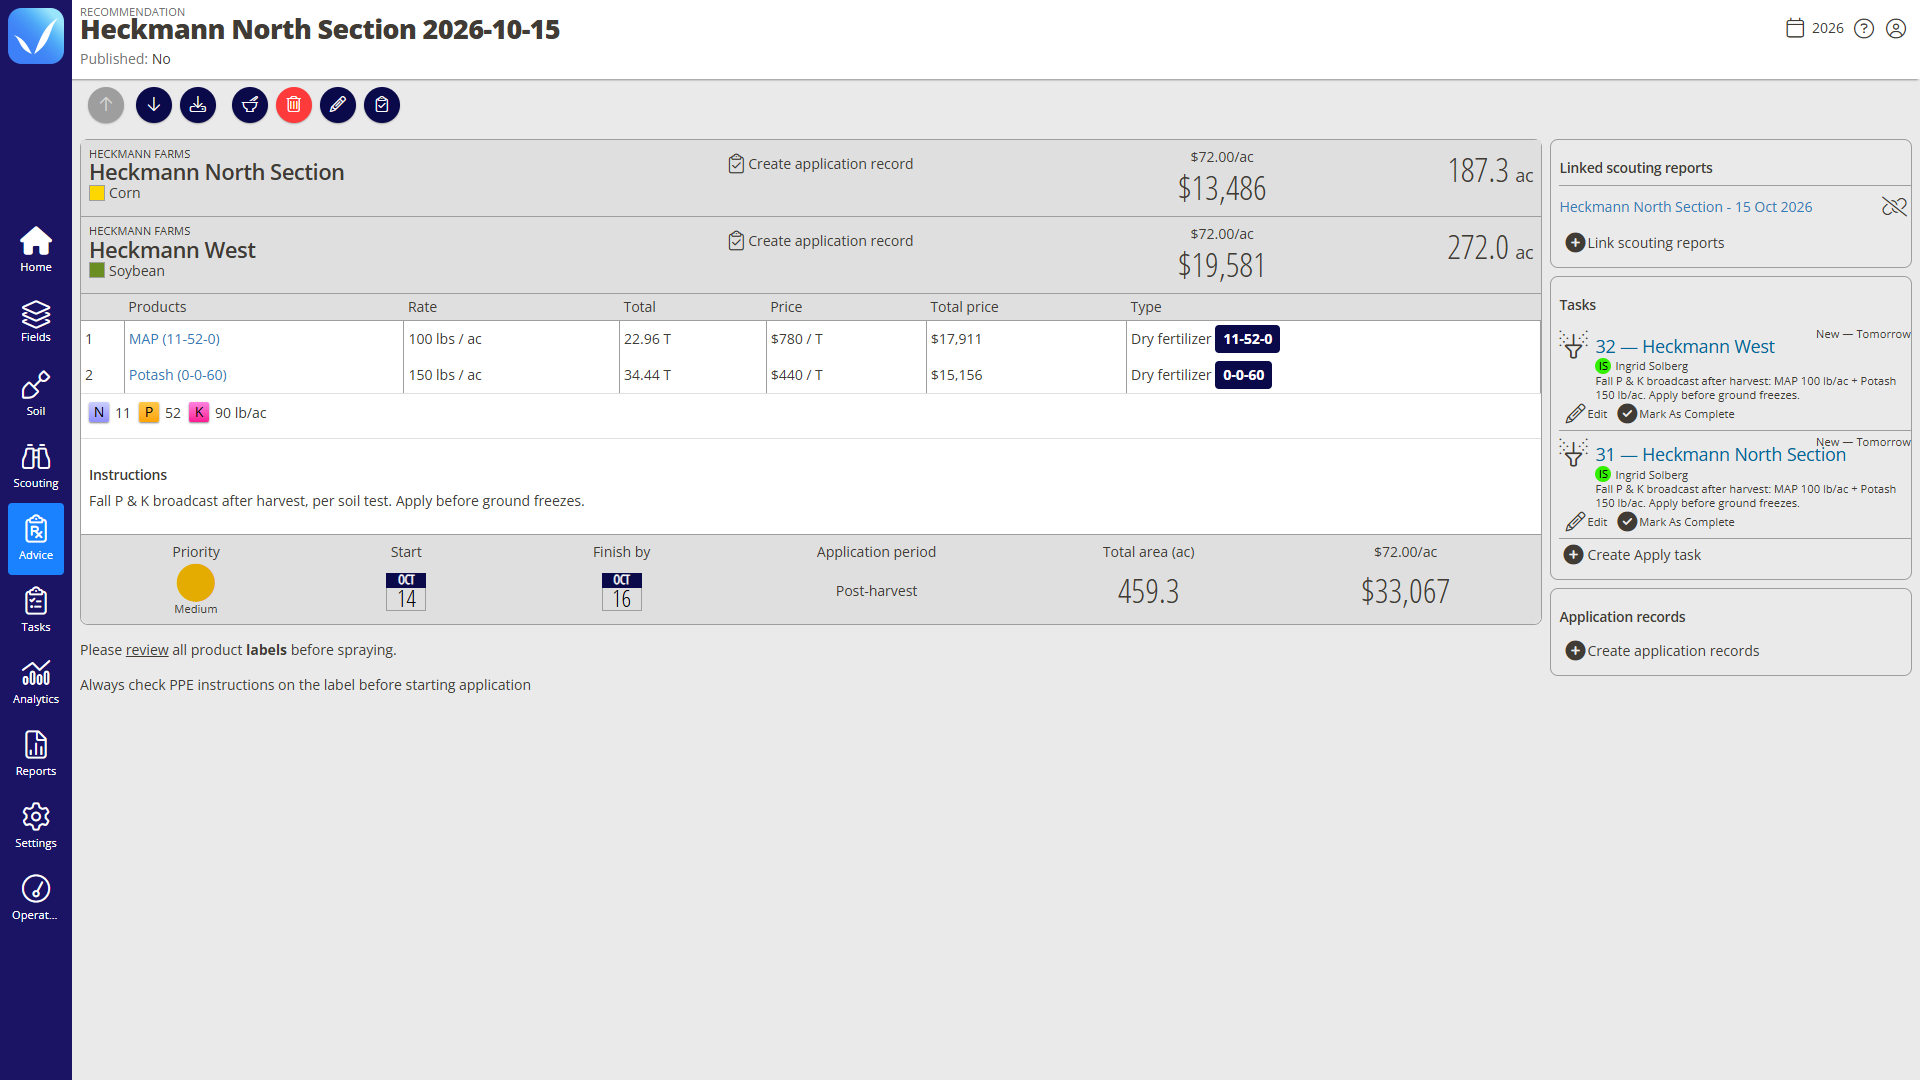
Task: Open task 32 — Heckmann West
Action: point(1685,347)
